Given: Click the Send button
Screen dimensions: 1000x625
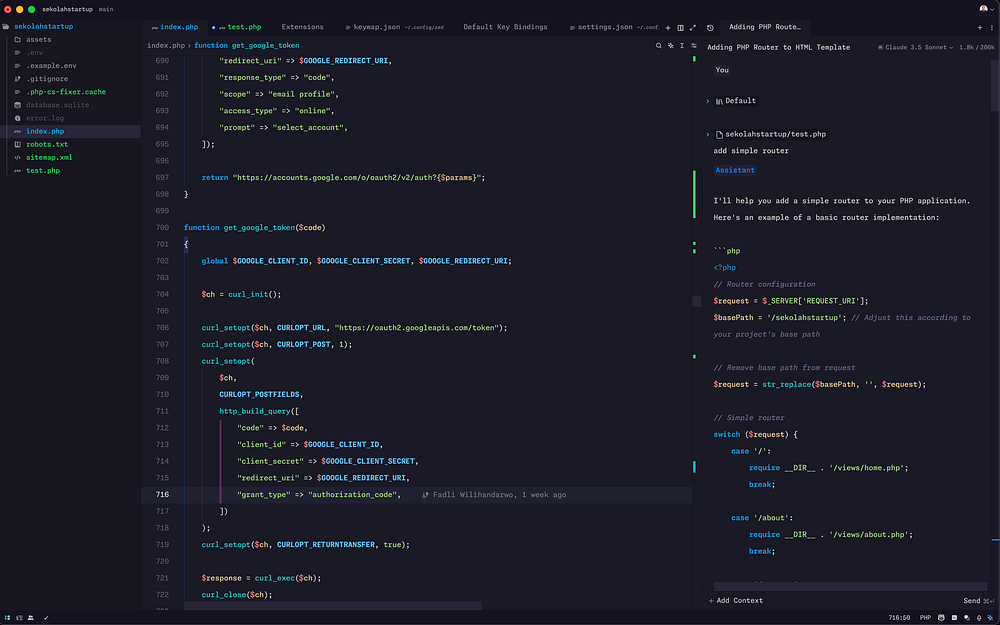Looking at the screenshot, I should [978, 601].
